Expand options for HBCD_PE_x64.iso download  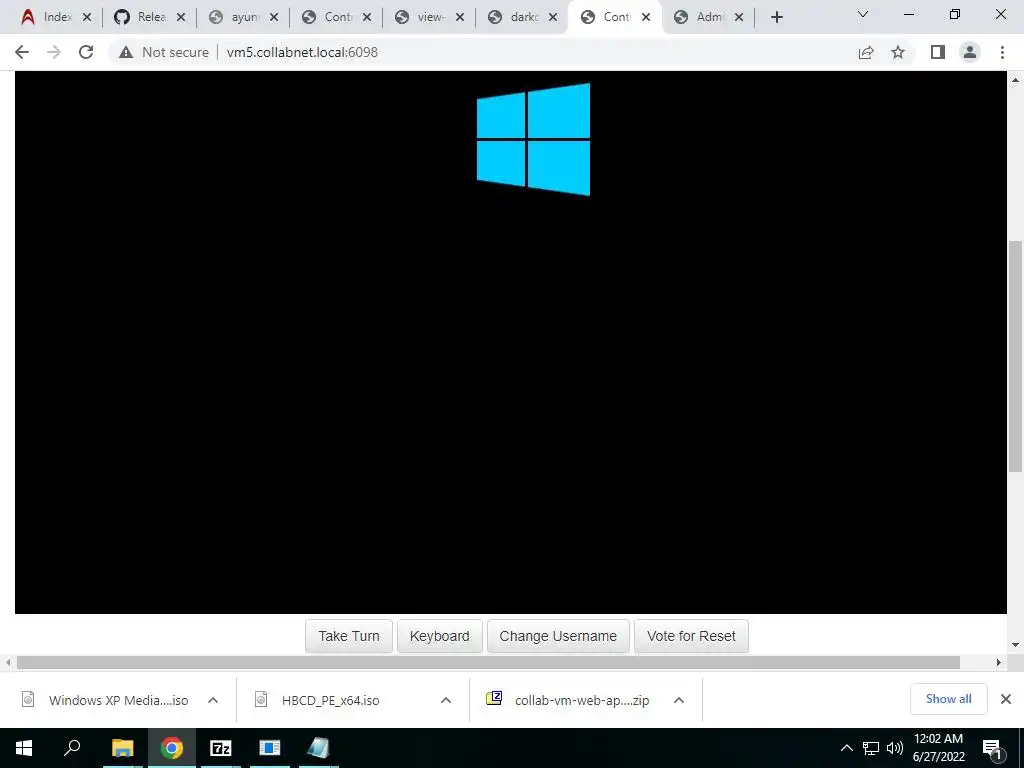(446, 700)
